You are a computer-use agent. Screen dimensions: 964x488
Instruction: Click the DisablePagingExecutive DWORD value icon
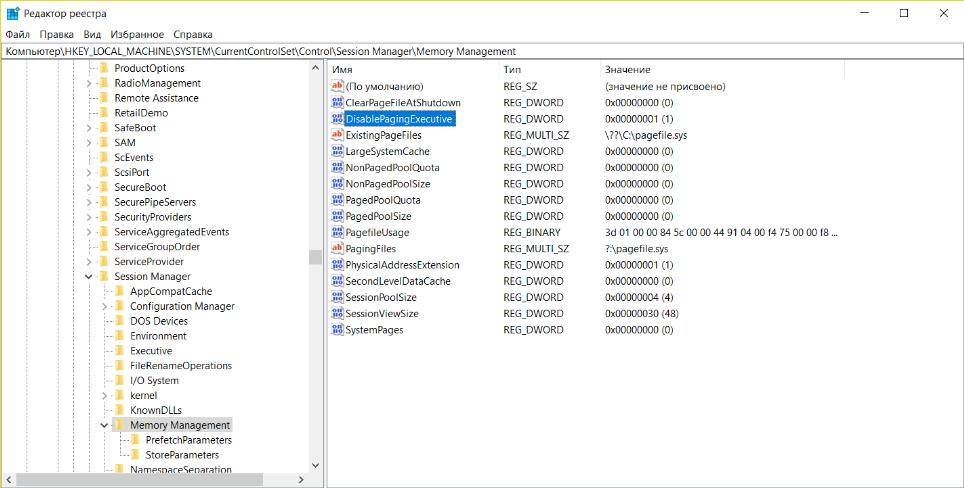tap(337, 119)
